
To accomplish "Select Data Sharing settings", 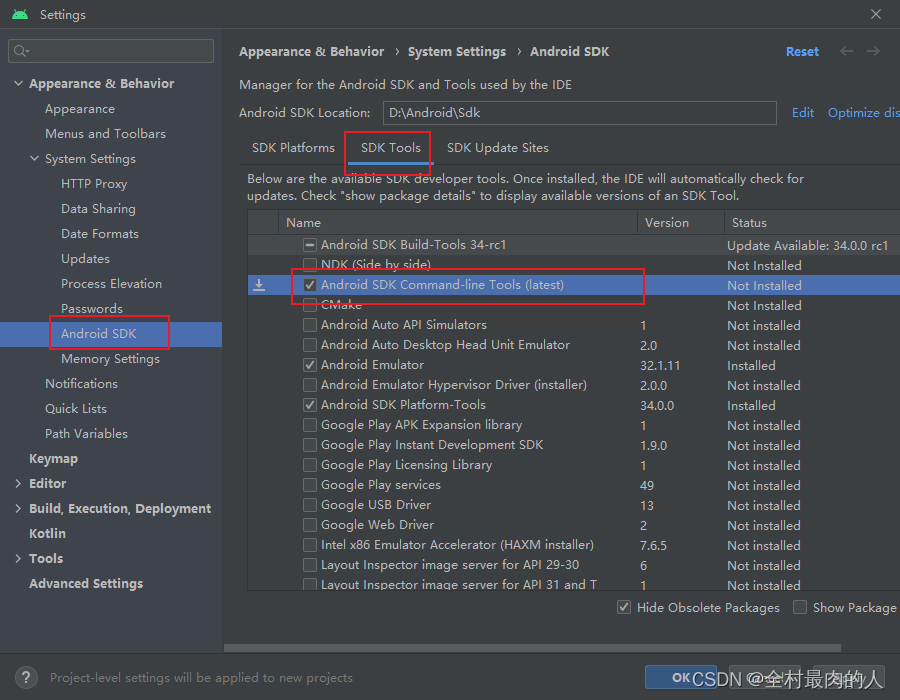I will click(x=98, y=209).
